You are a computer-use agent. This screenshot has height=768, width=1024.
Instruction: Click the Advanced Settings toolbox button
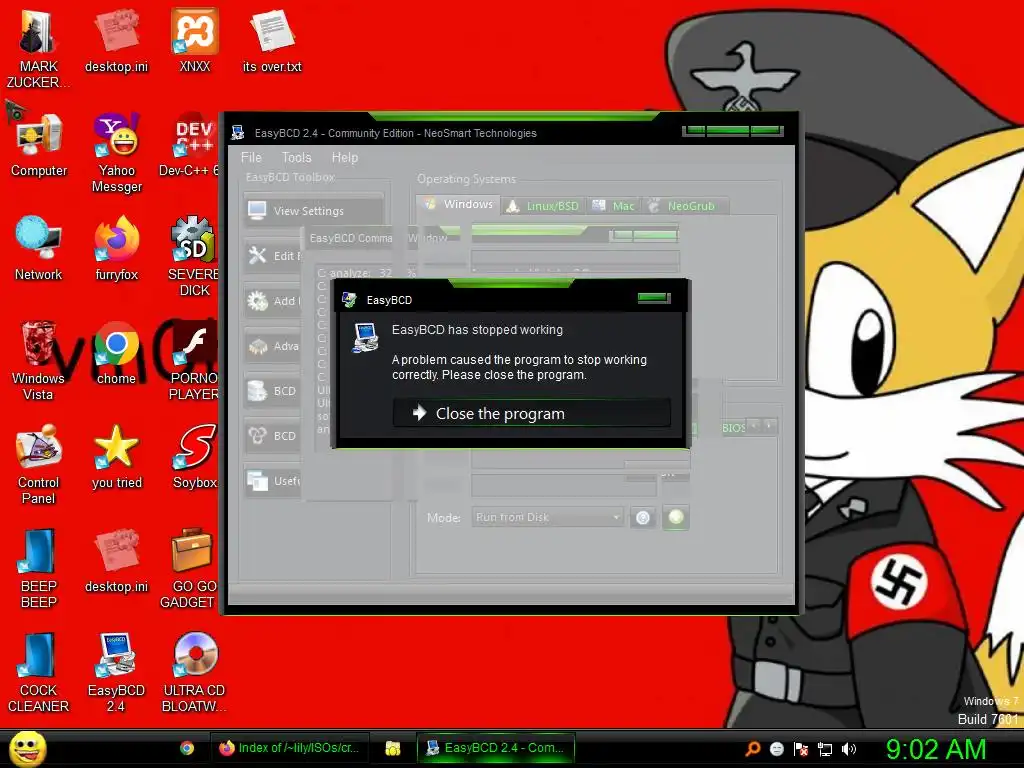[273, 346]
